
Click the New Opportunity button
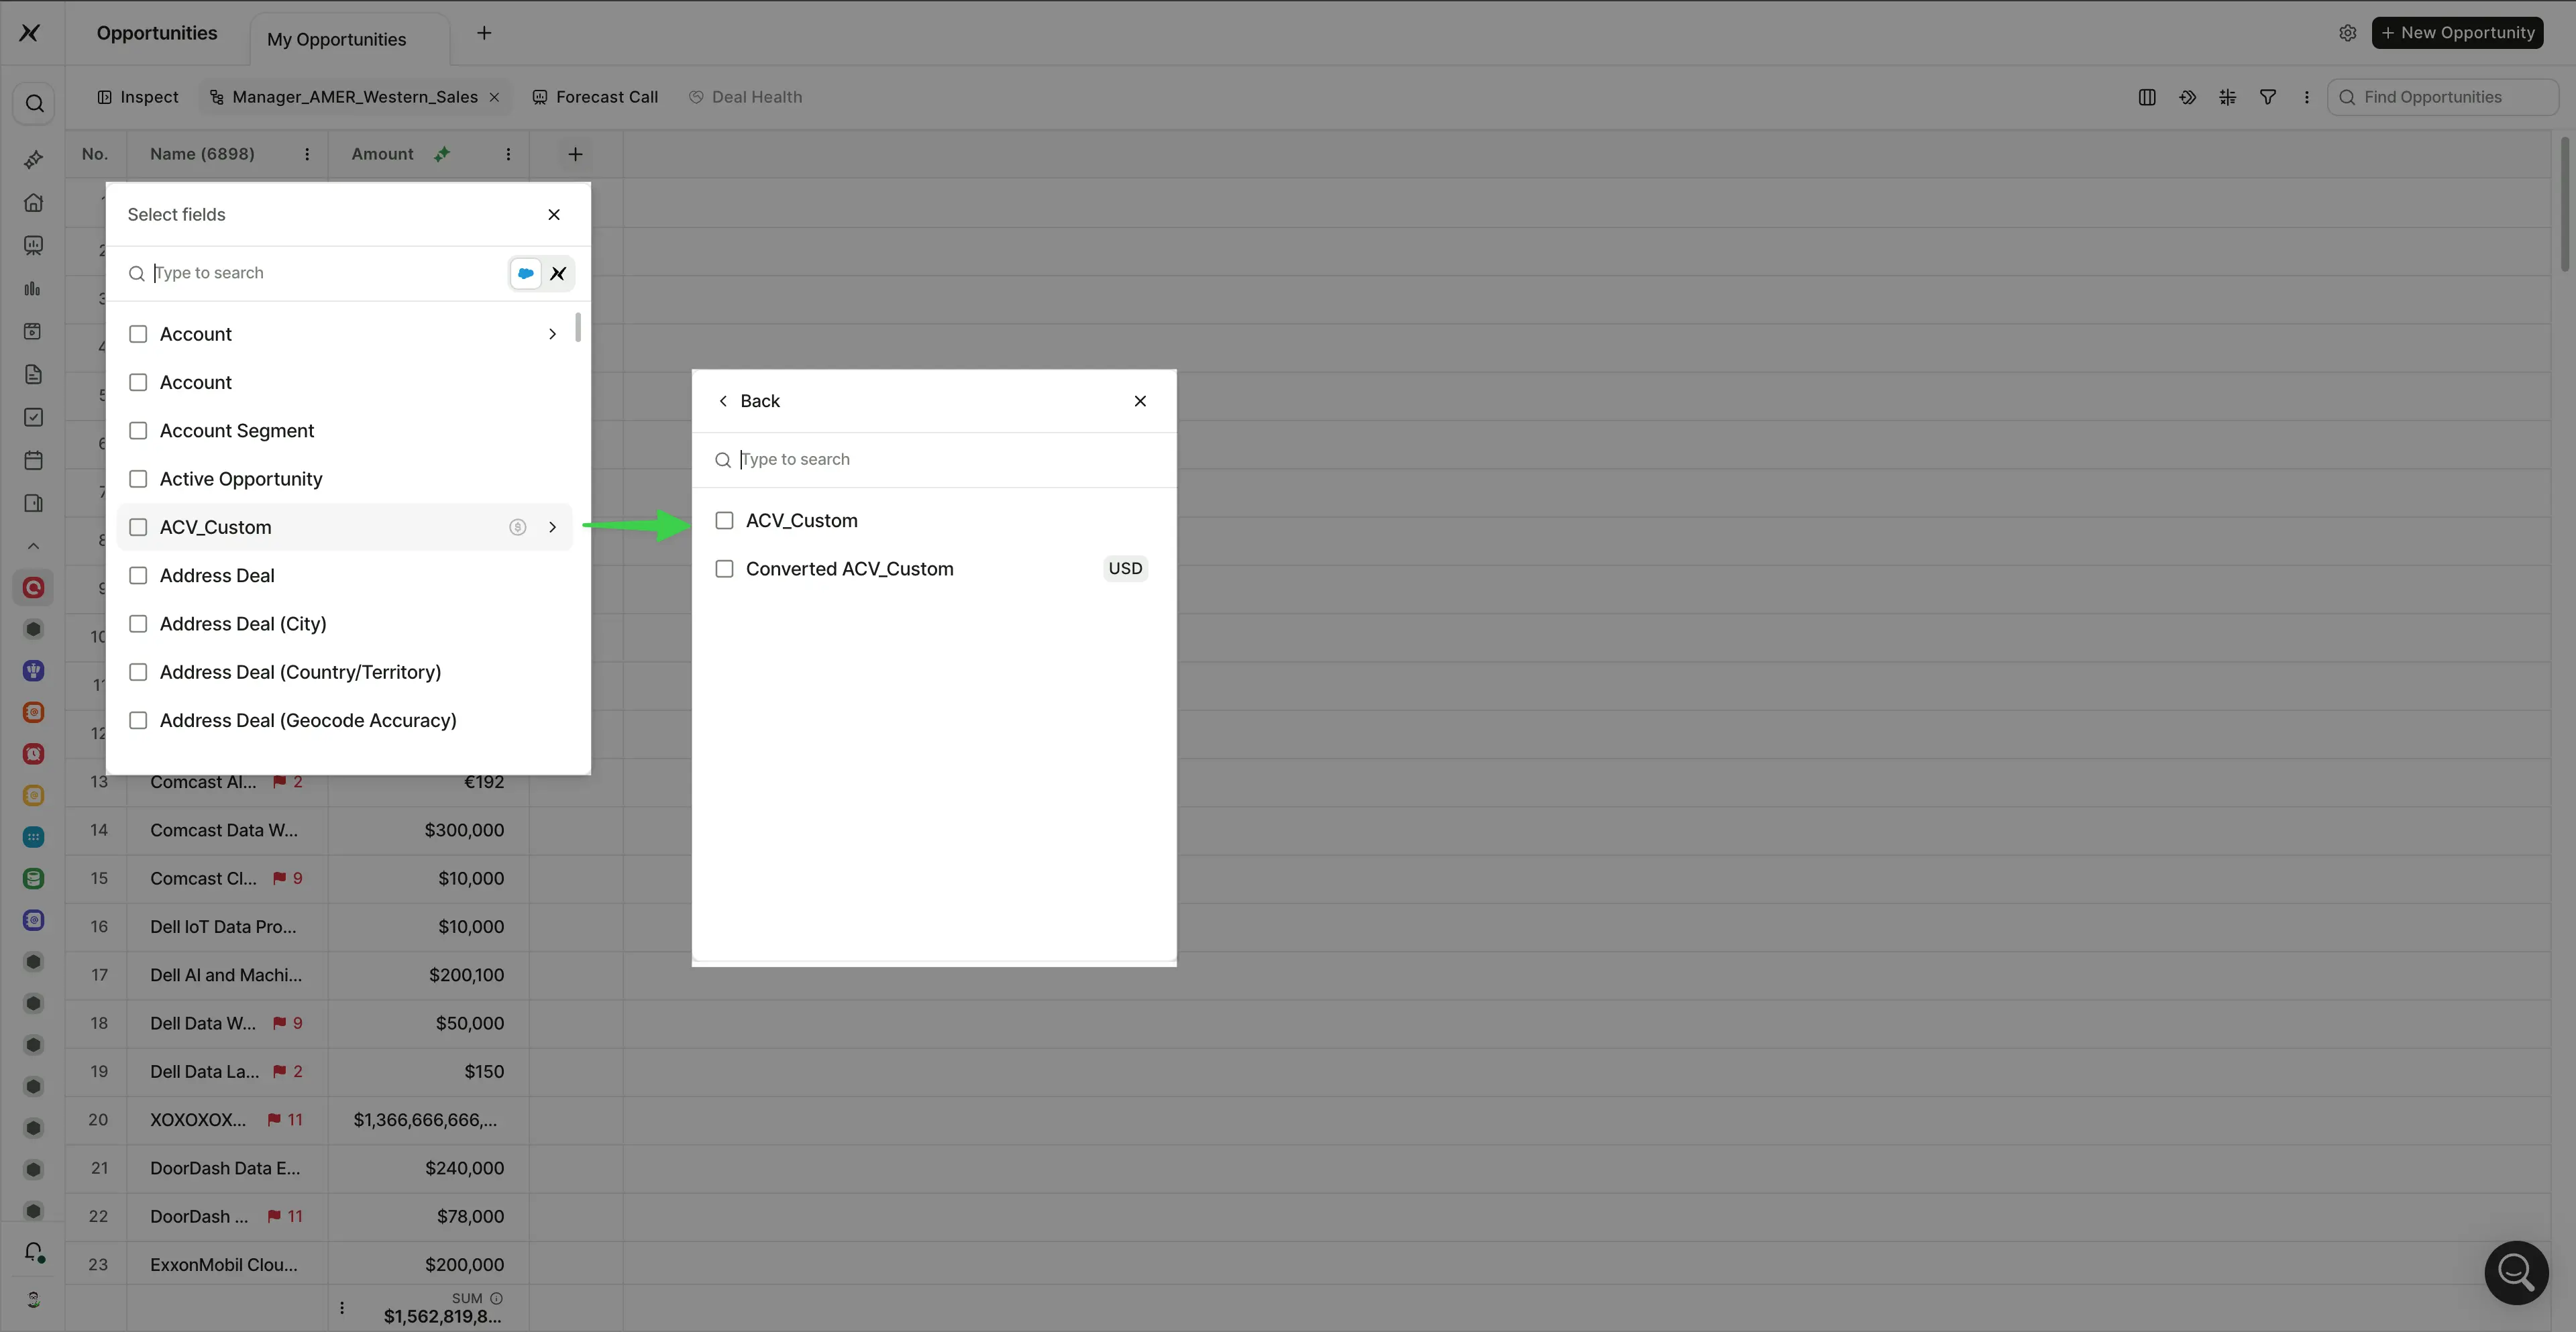point(2457,33)
